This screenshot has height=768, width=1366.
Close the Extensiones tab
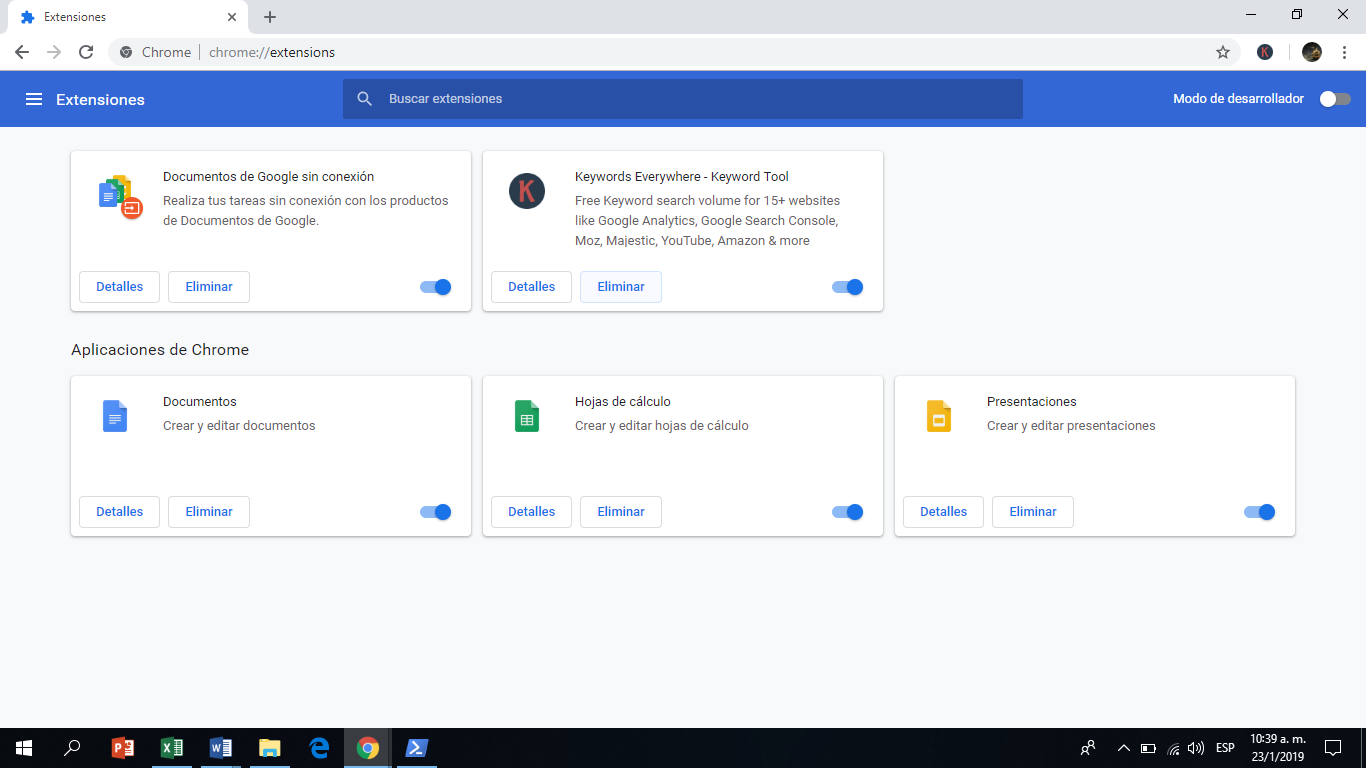(x=232, y=17)
